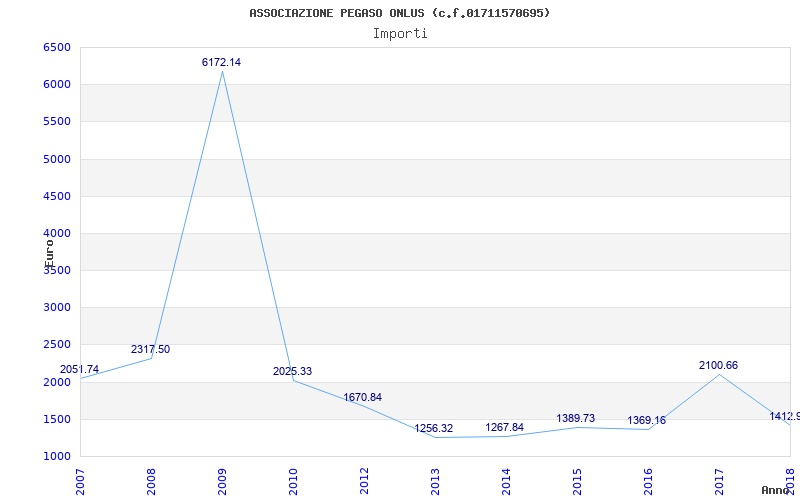Click the 2500 y-axis tick label
Viewport: 800px width, 500px height.
click(x=57, y=345)
